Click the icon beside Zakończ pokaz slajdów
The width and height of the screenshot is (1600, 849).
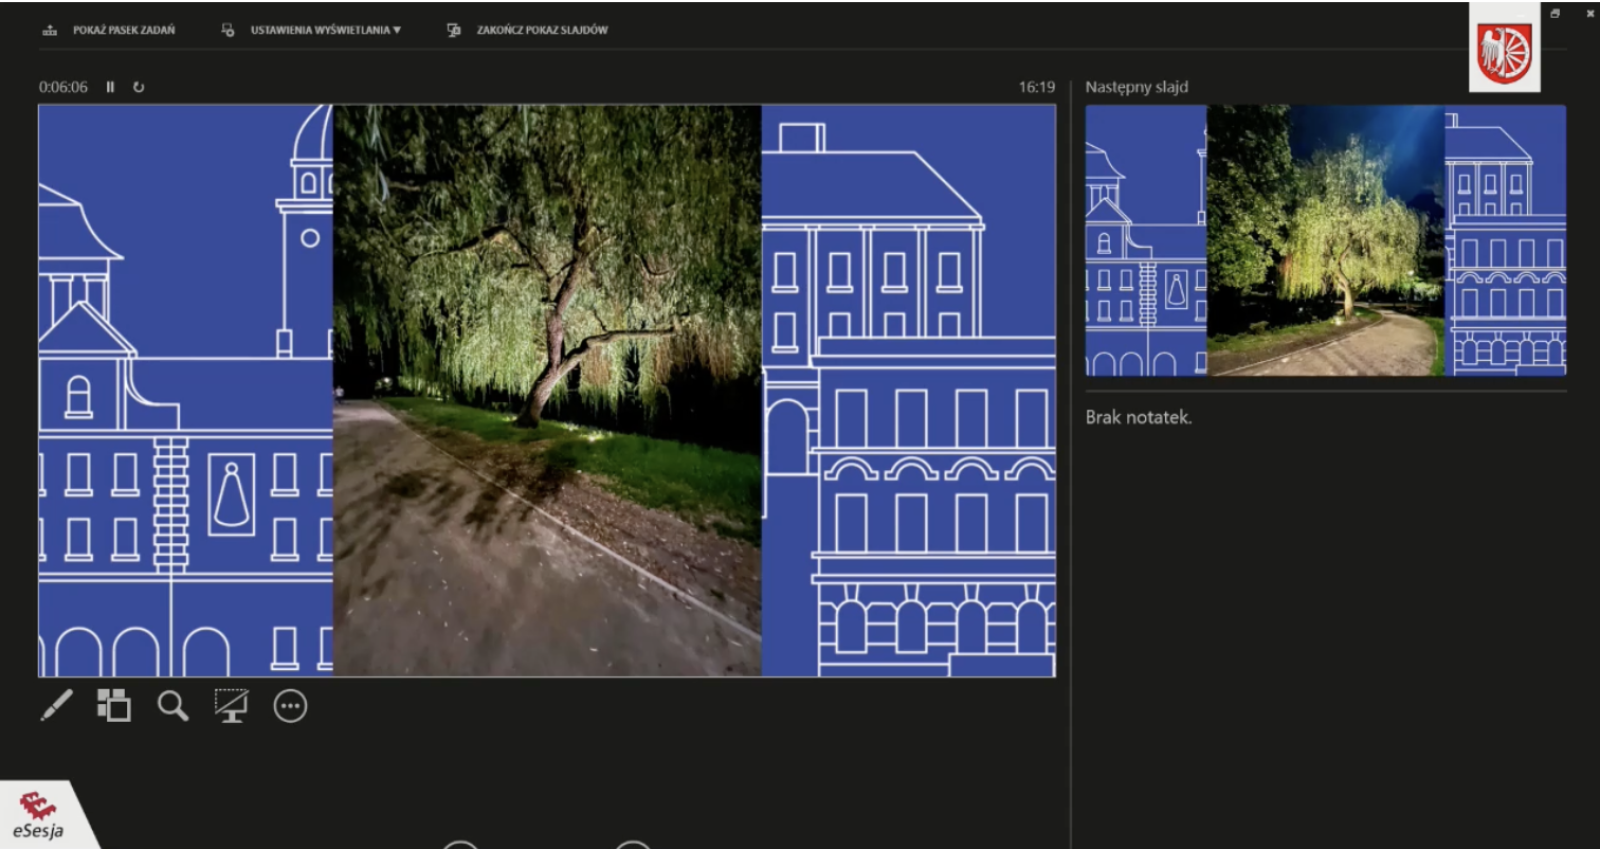(x=454, y=30)
